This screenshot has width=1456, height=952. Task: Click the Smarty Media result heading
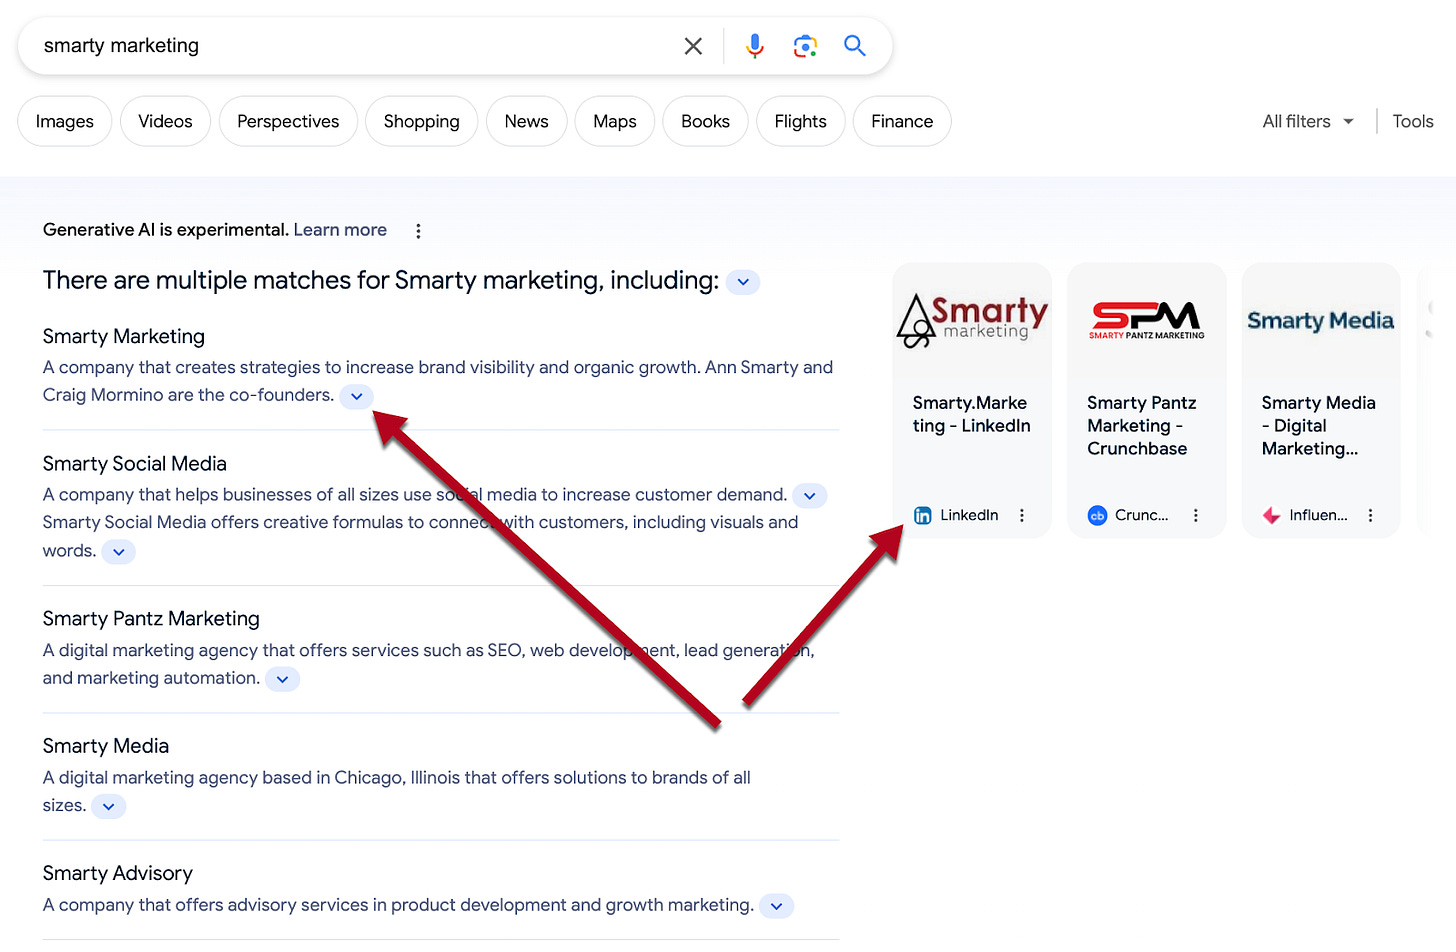pyautogui.click(x=106, y=746)
